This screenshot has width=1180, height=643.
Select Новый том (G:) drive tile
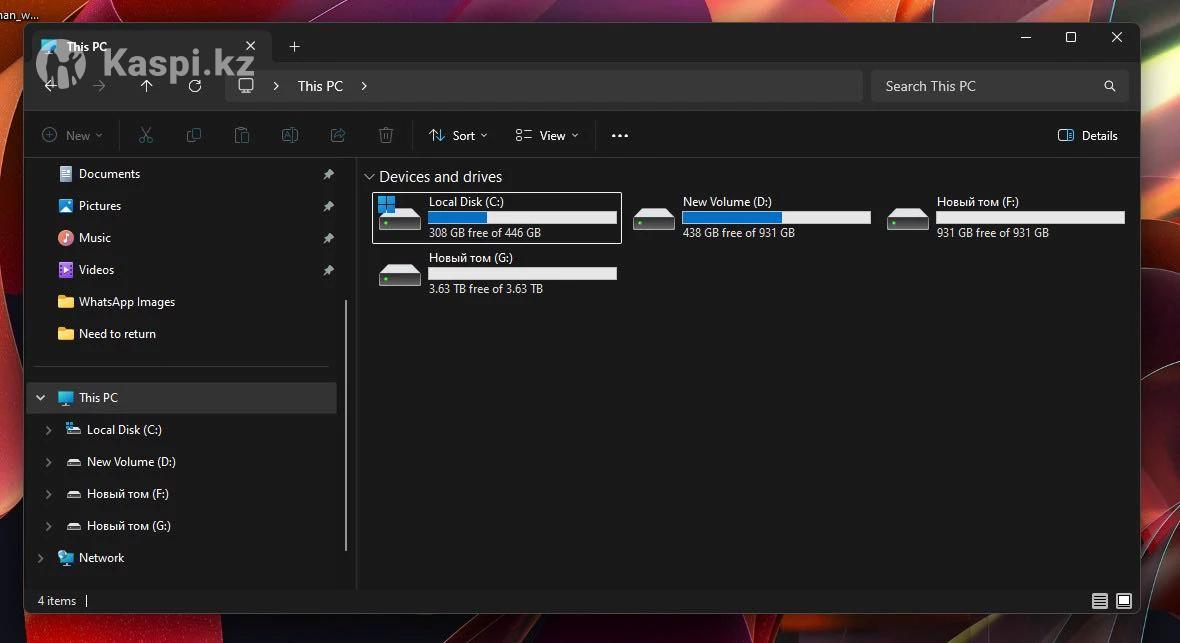pyautogui.click(x=497, y=274)
